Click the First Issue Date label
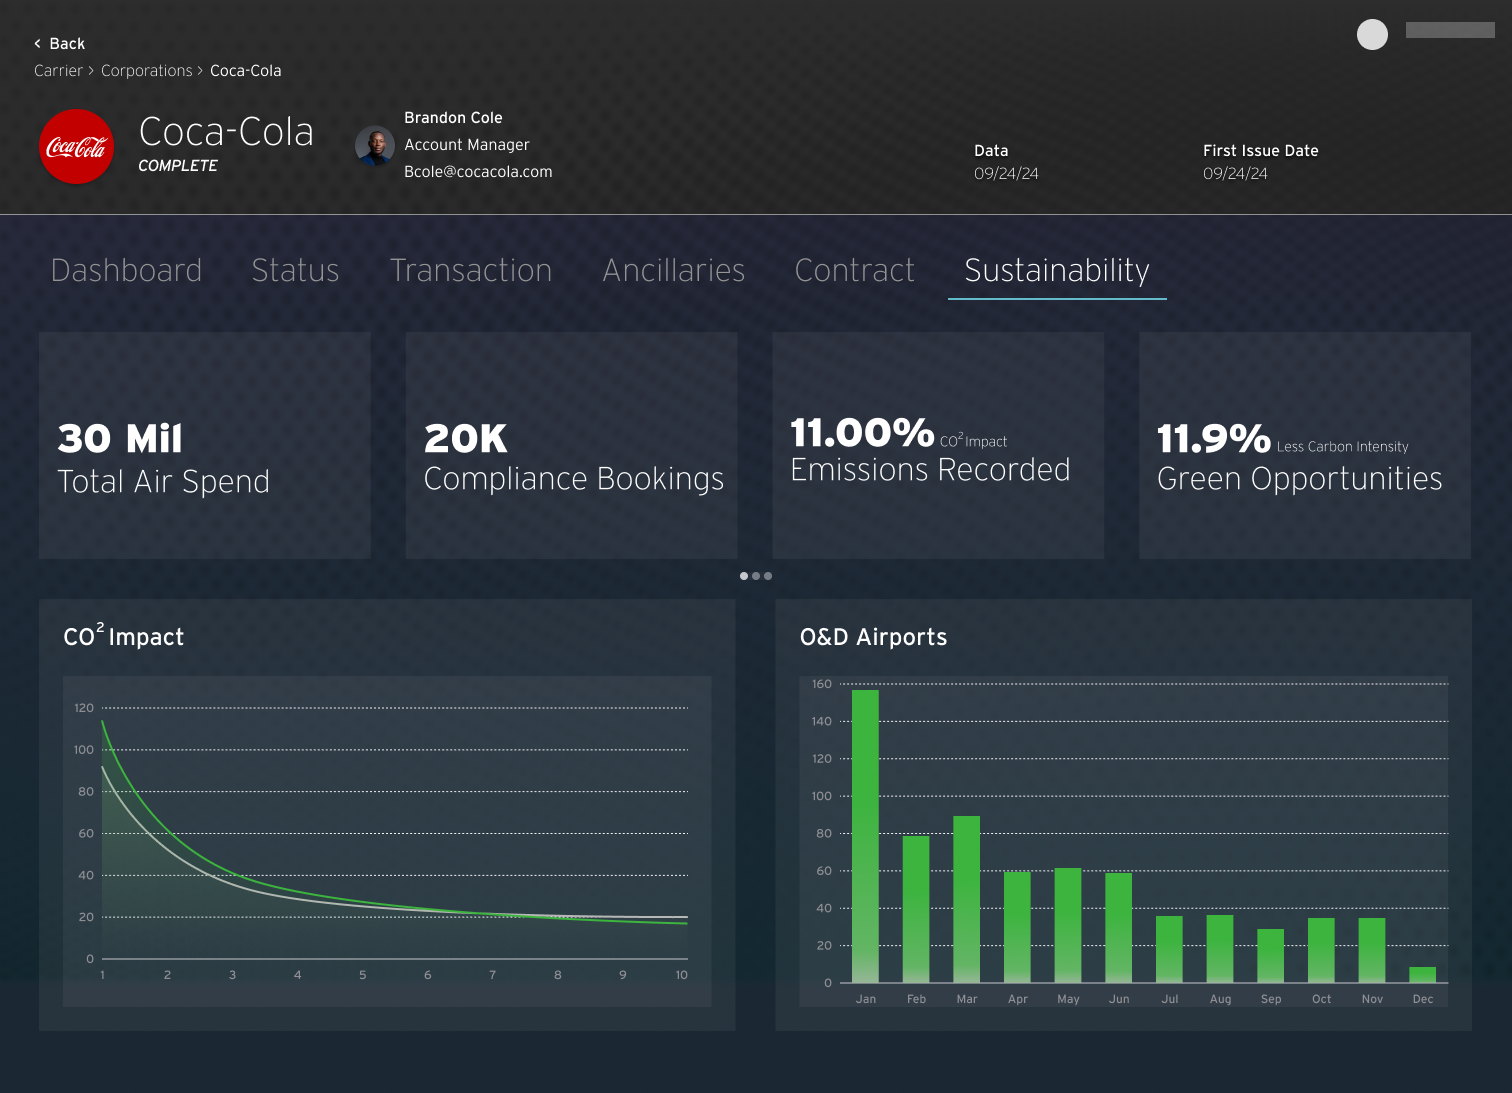This screenshot has height=1093, width=1512. (x=1261, y=151)
